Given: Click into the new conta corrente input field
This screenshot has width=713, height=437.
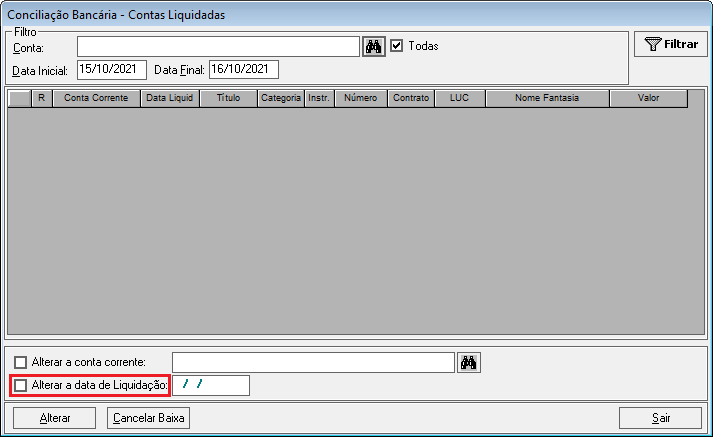Looking at the screenshot, I should [313, 362].
